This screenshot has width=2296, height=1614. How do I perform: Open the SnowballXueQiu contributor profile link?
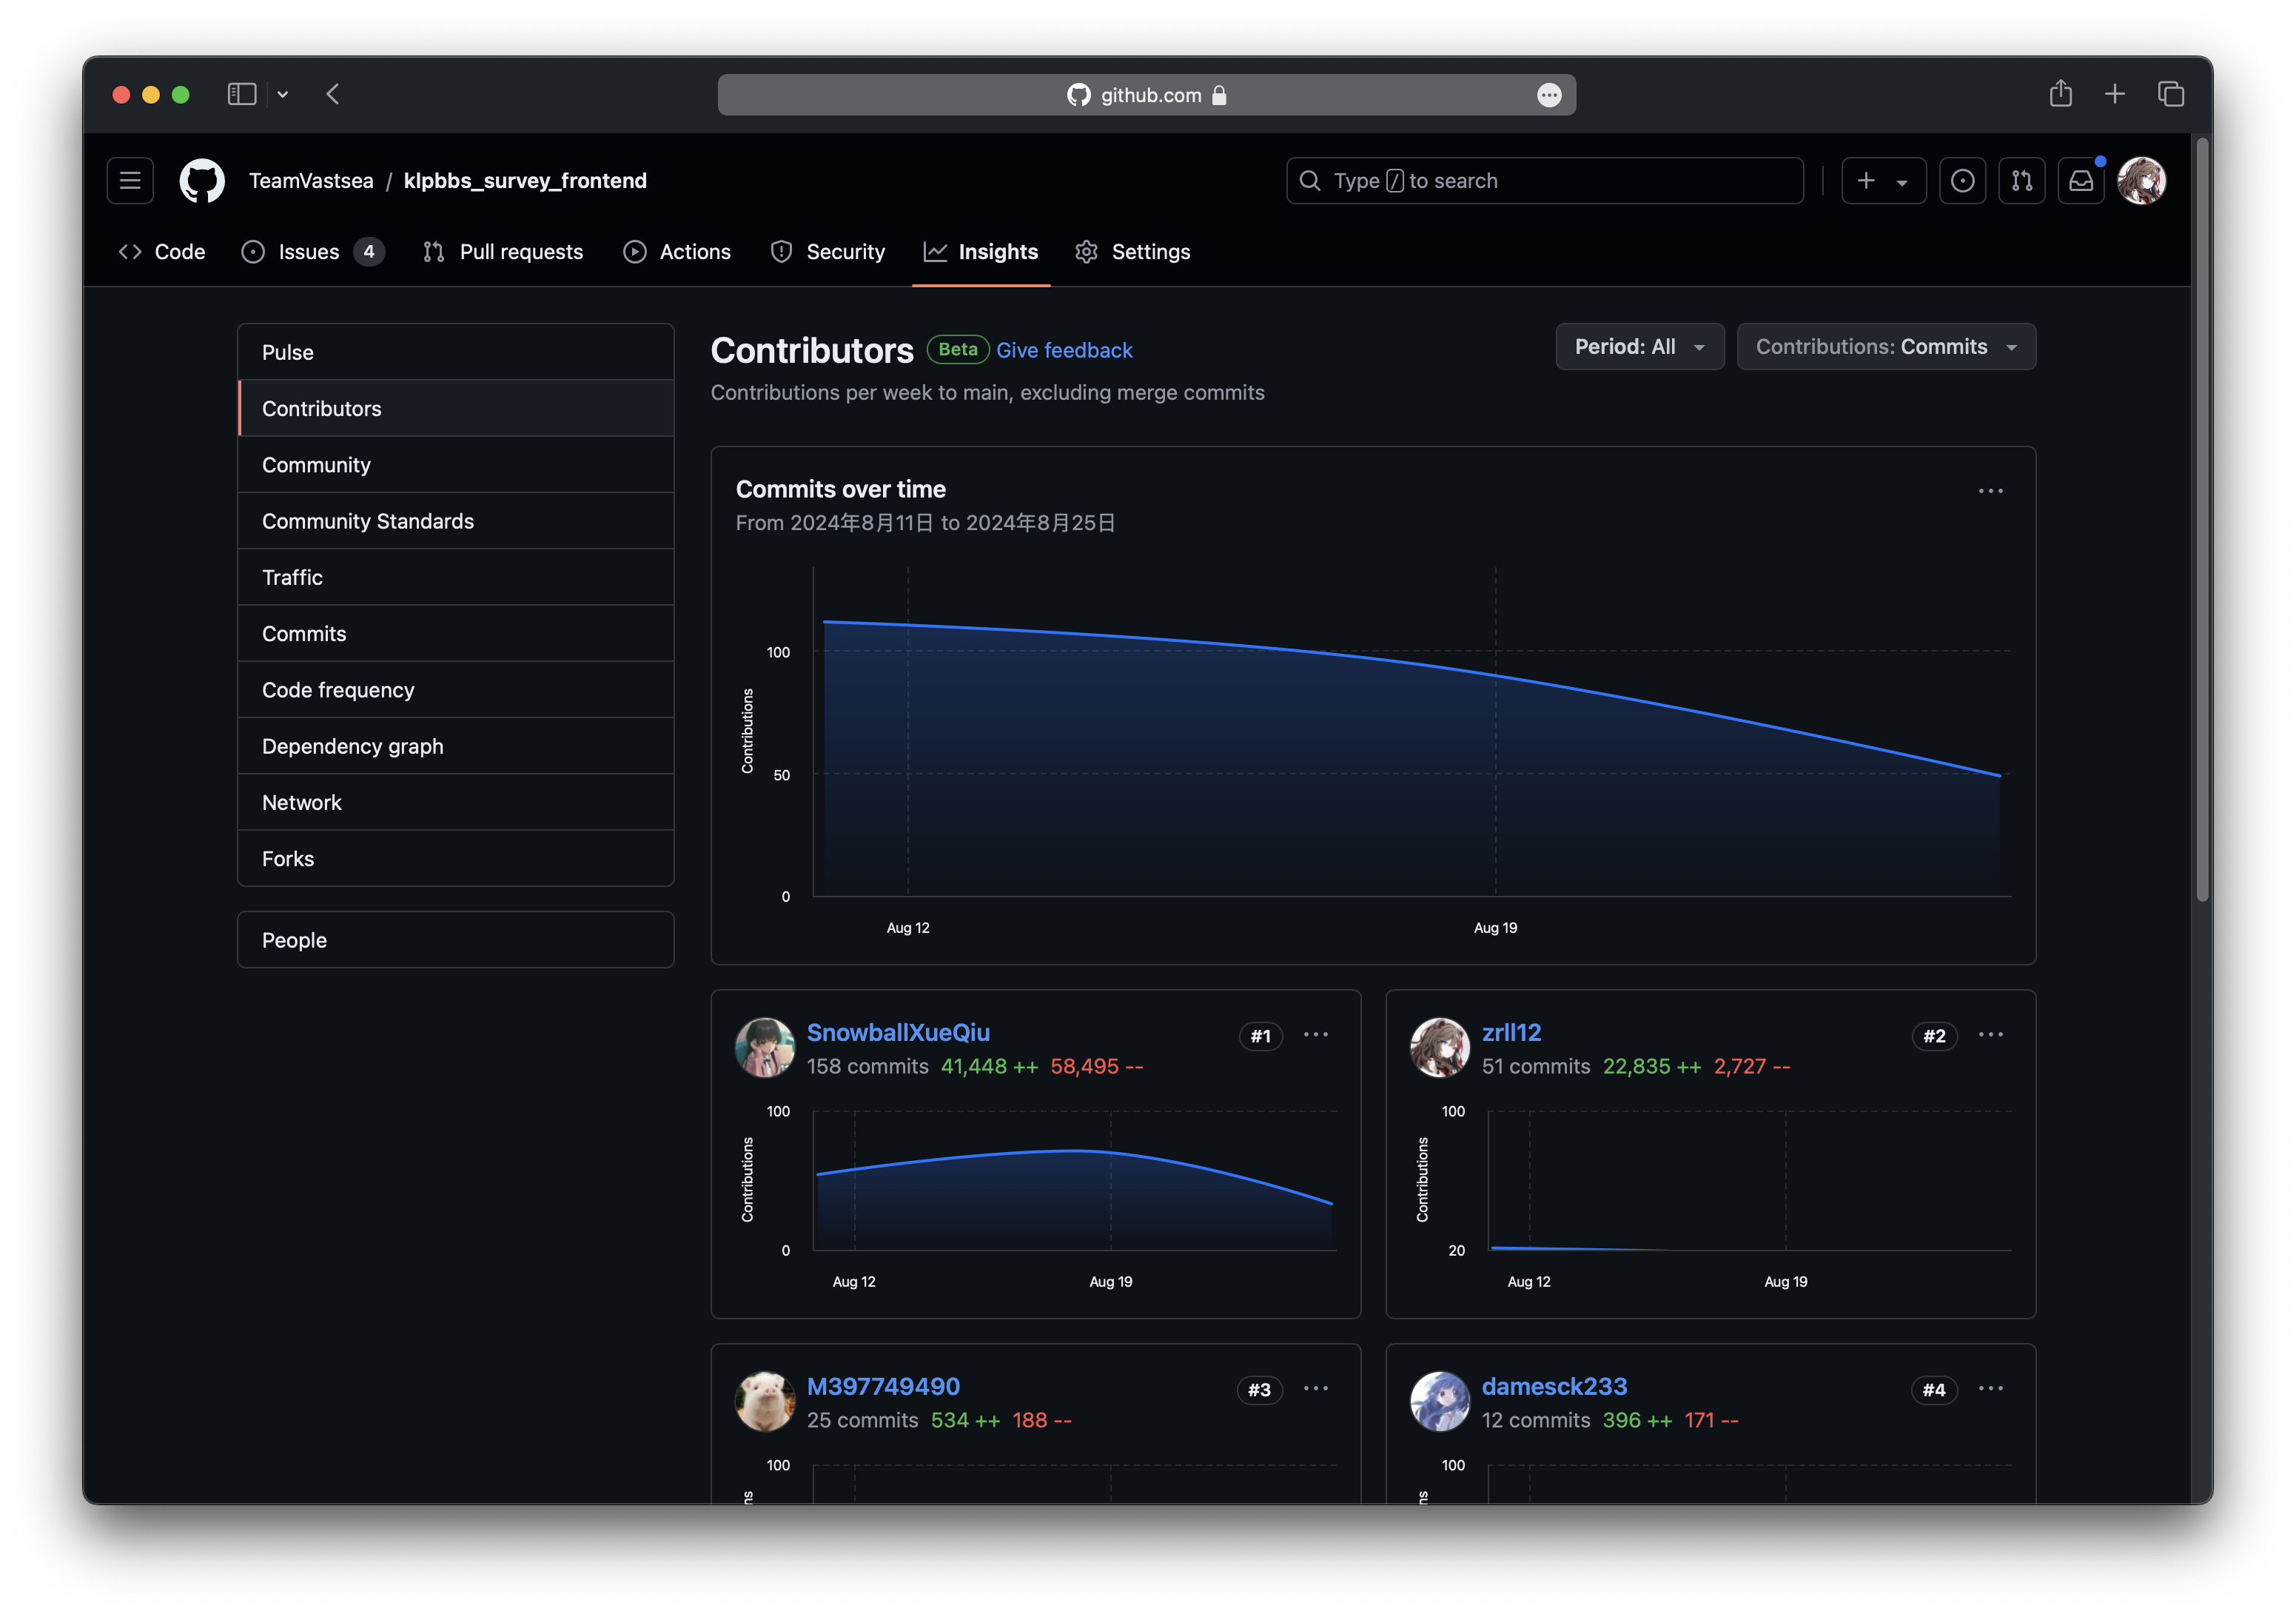coord(898,1032)
